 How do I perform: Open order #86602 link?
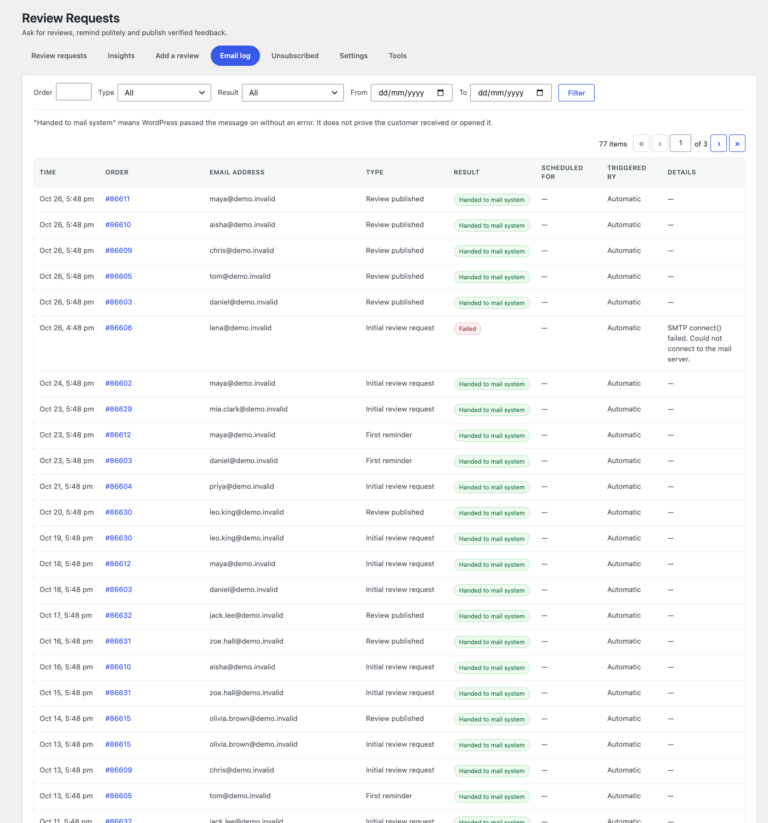point(119,384)
